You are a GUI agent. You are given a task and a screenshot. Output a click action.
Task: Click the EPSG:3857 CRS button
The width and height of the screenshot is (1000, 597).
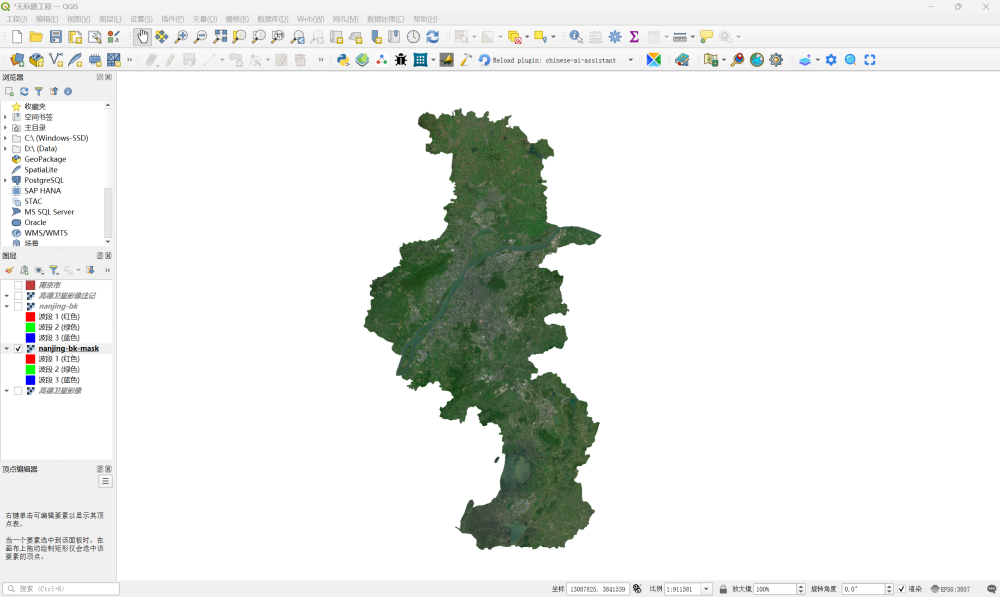(950, 589)
